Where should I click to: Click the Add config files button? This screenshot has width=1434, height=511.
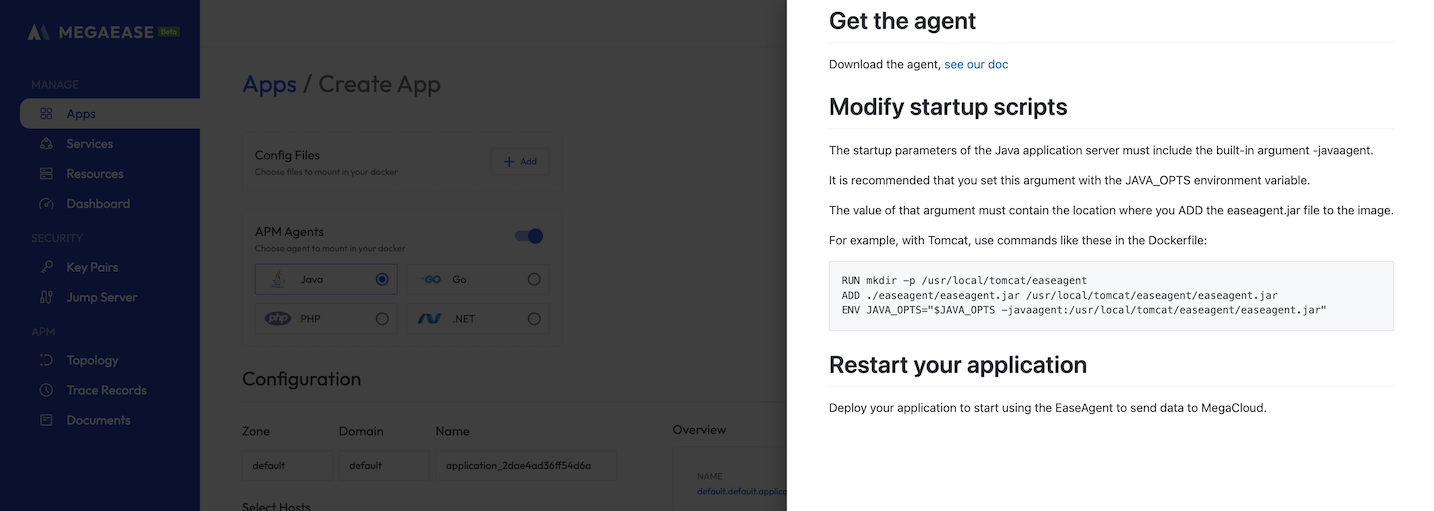point(520,161)
